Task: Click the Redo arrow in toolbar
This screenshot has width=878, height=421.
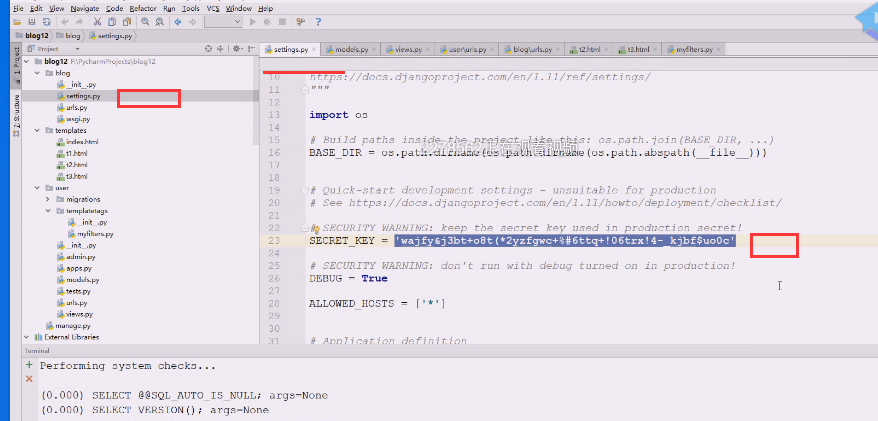Action: pyautogui.click(x=79, y=22)
